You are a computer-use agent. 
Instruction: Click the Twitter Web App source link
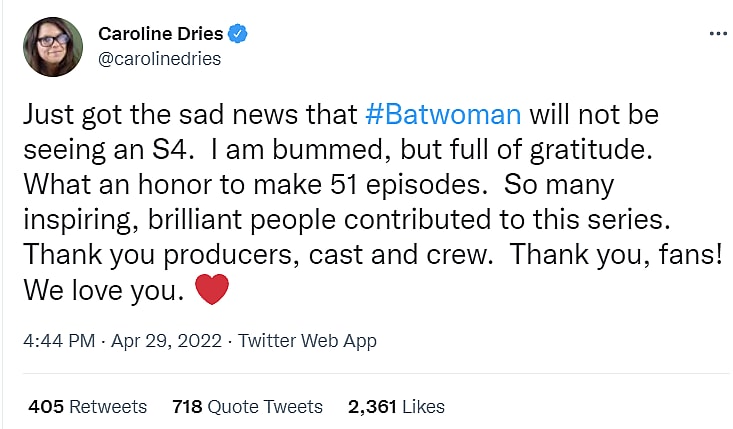pos(306,341)
